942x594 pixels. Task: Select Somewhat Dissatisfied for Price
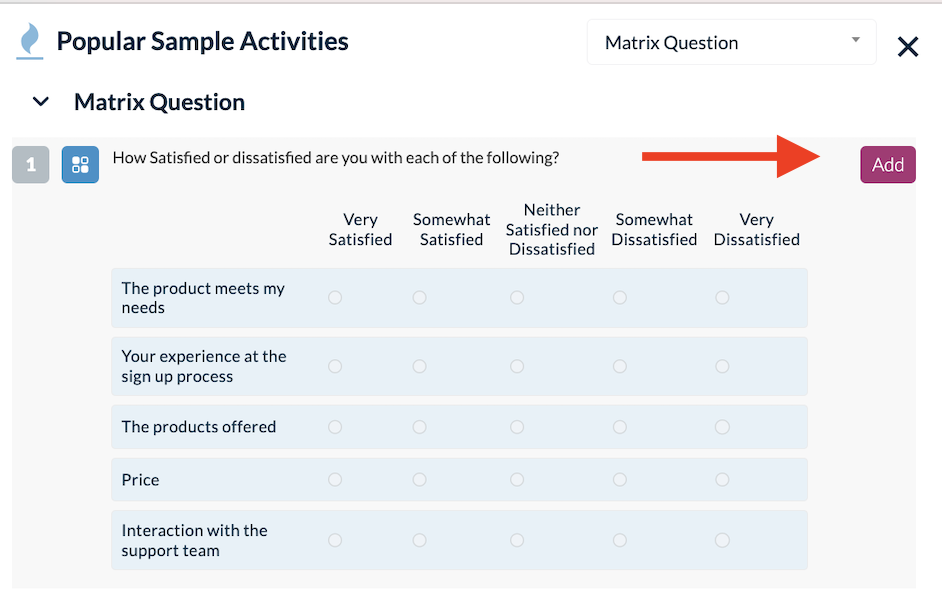[x=620, y=480]
